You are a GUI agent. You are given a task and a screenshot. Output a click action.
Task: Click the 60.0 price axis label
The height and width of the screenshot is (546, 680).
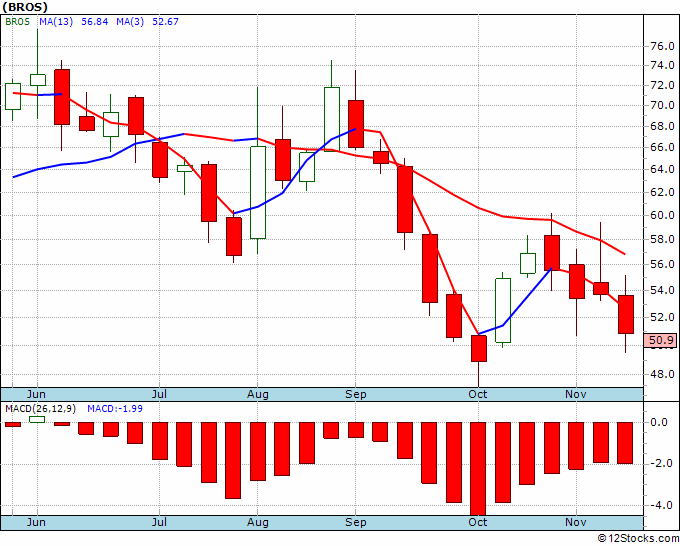(x=662, y=216)
